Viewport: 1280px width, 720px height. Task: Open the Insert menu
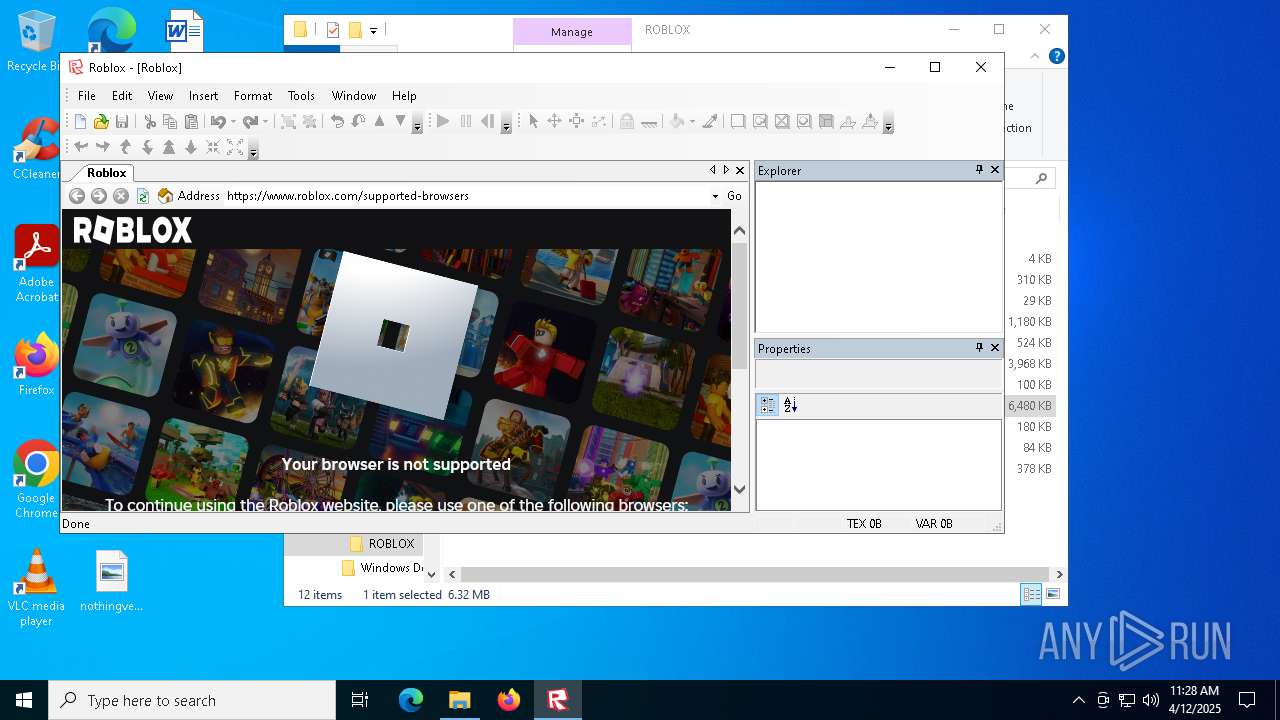(x=203, y=96)
